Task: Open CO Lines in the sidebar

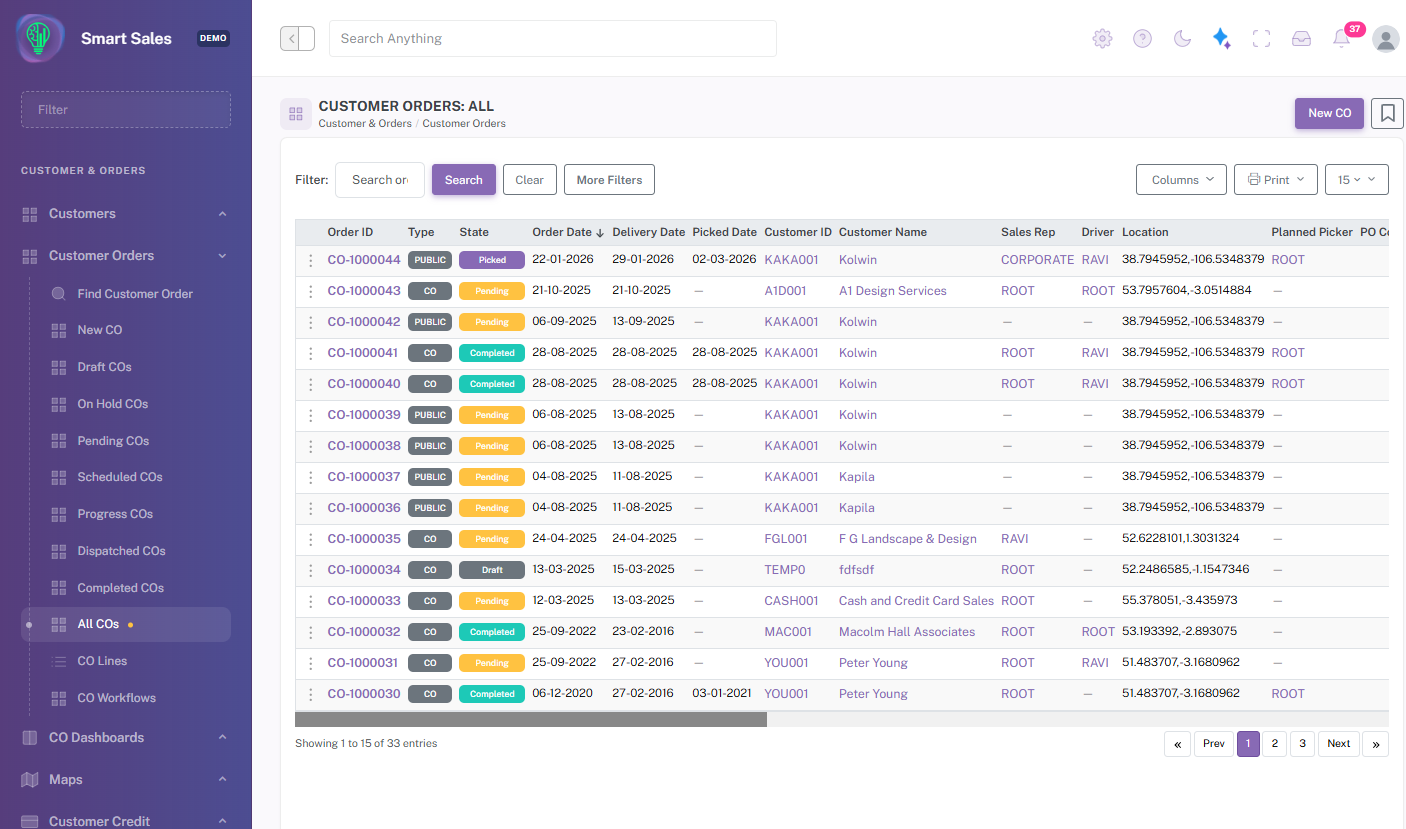Action: click(102, 661)
